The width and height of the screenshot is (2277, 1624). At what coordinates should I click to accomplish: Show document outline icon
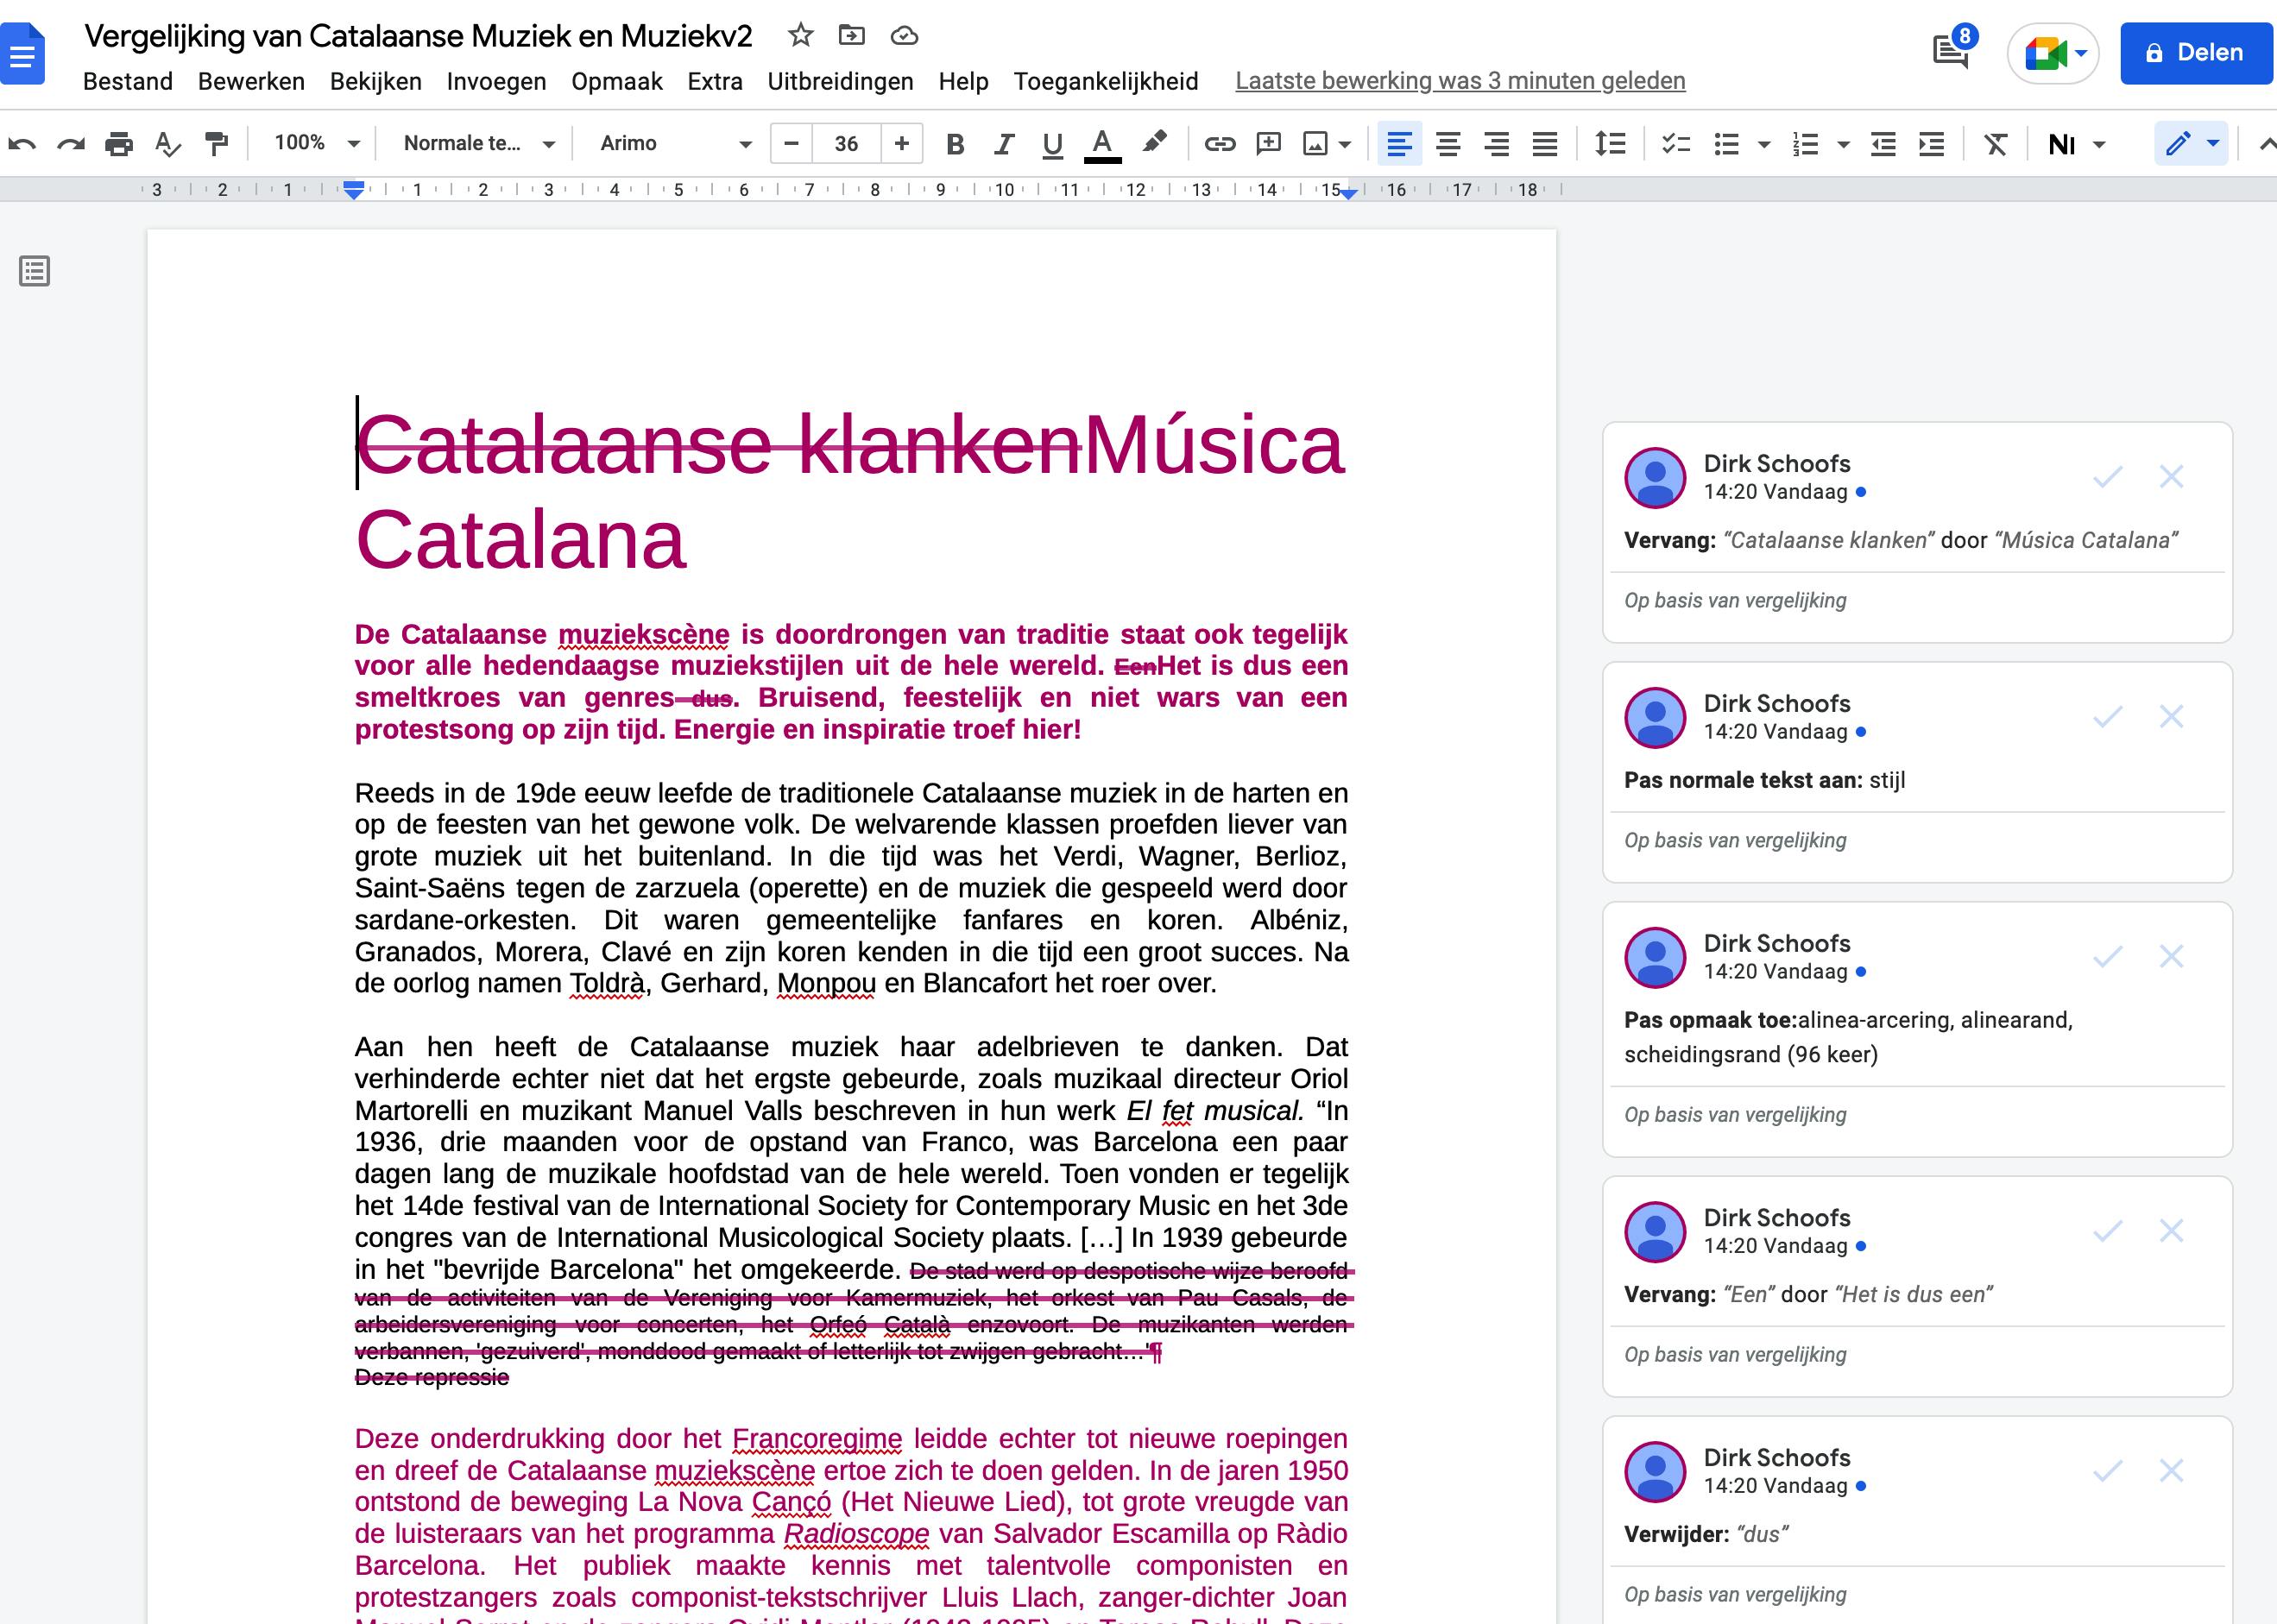(35, 271)
